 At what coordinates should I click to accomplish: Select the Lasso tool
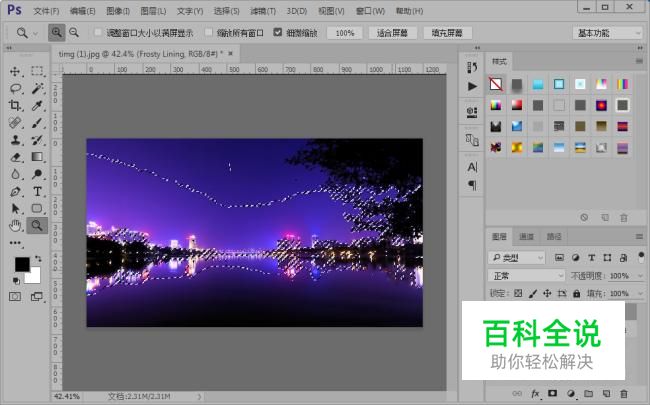click(x=15, y=89)
